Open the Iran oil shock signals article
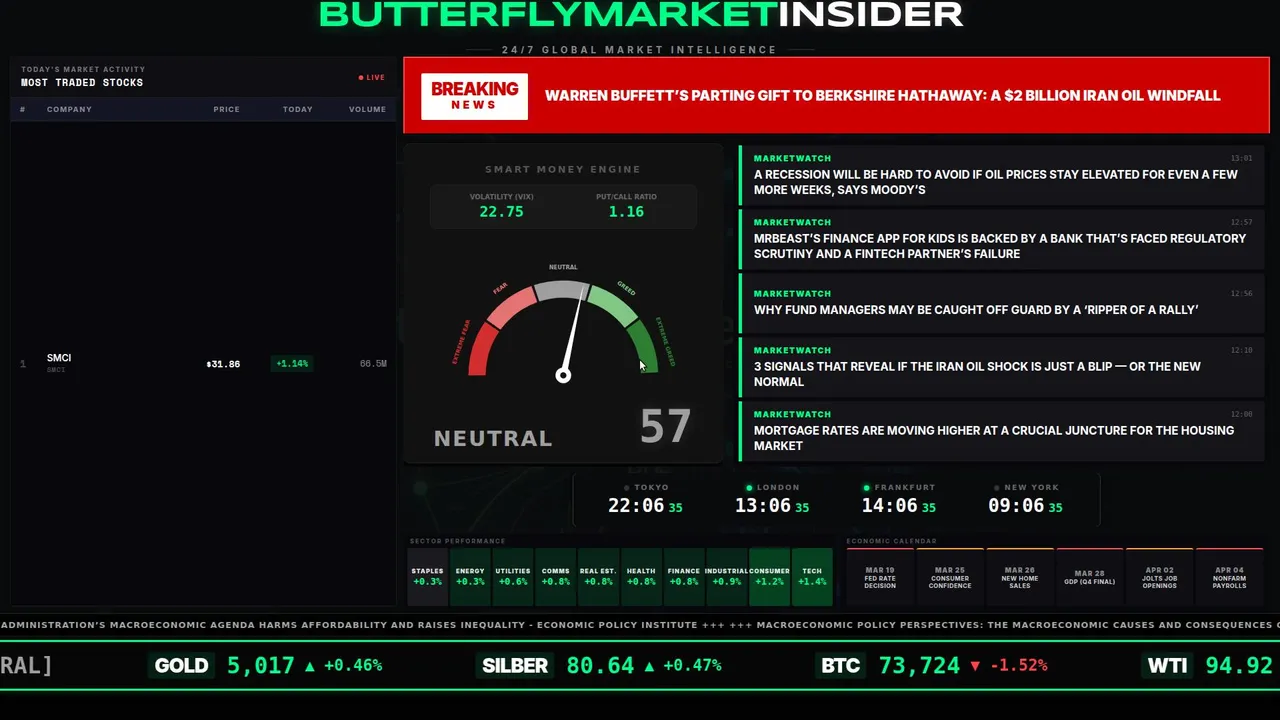The image size is (1280, 720). pyautogui.click(x=1002, y=367)
